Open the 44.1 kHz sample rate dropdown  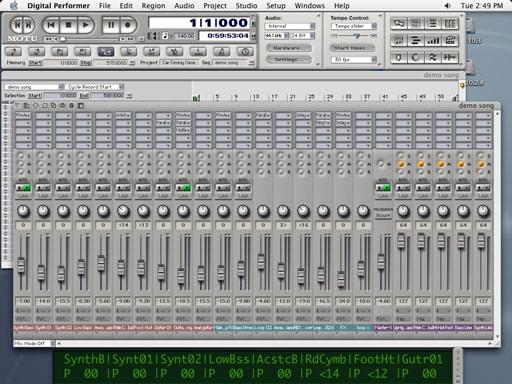point(277,35)
